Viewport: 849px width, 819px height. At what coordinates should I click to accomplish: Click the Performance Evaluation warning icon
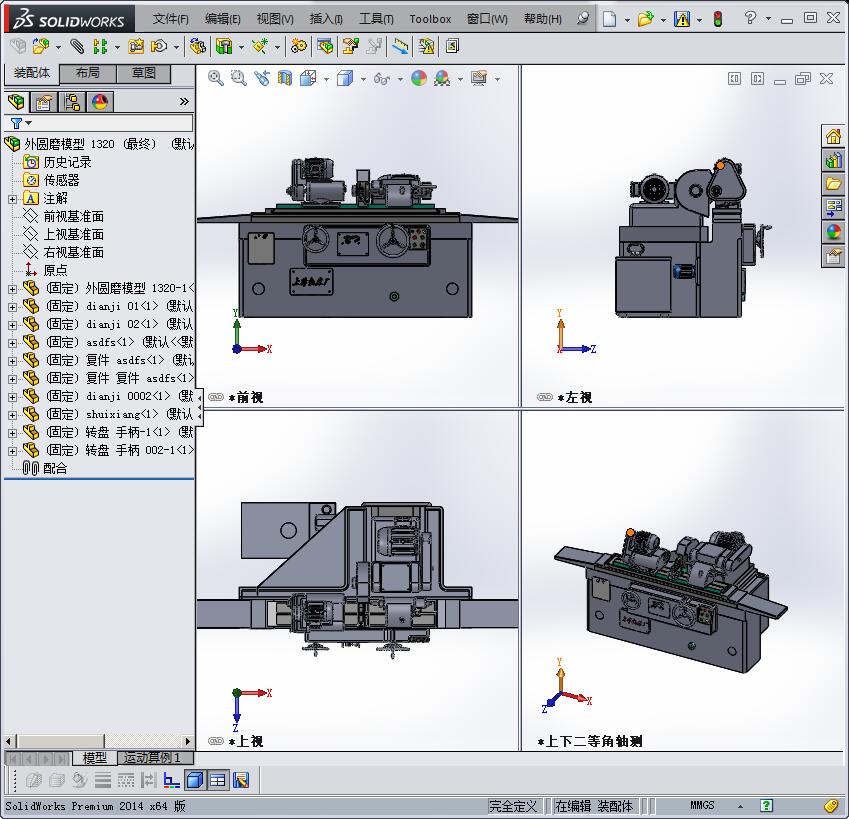[x=427, y=47]
